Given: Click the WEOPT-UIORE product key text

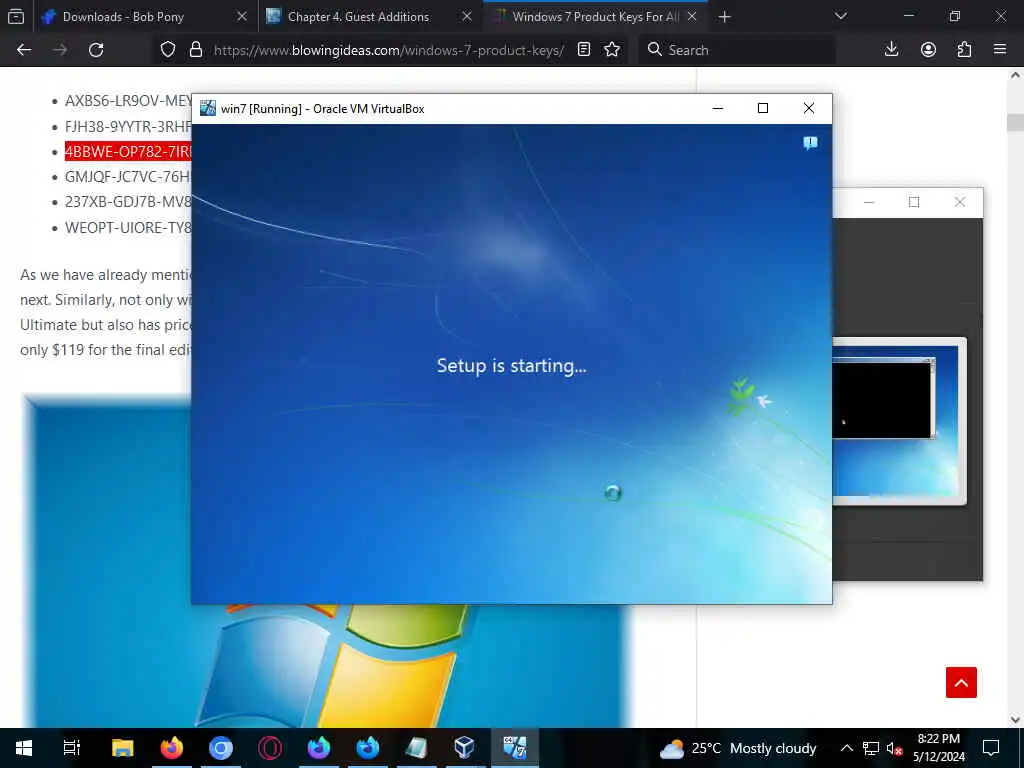Looking at the screenshot, I should tap(128, 227).
